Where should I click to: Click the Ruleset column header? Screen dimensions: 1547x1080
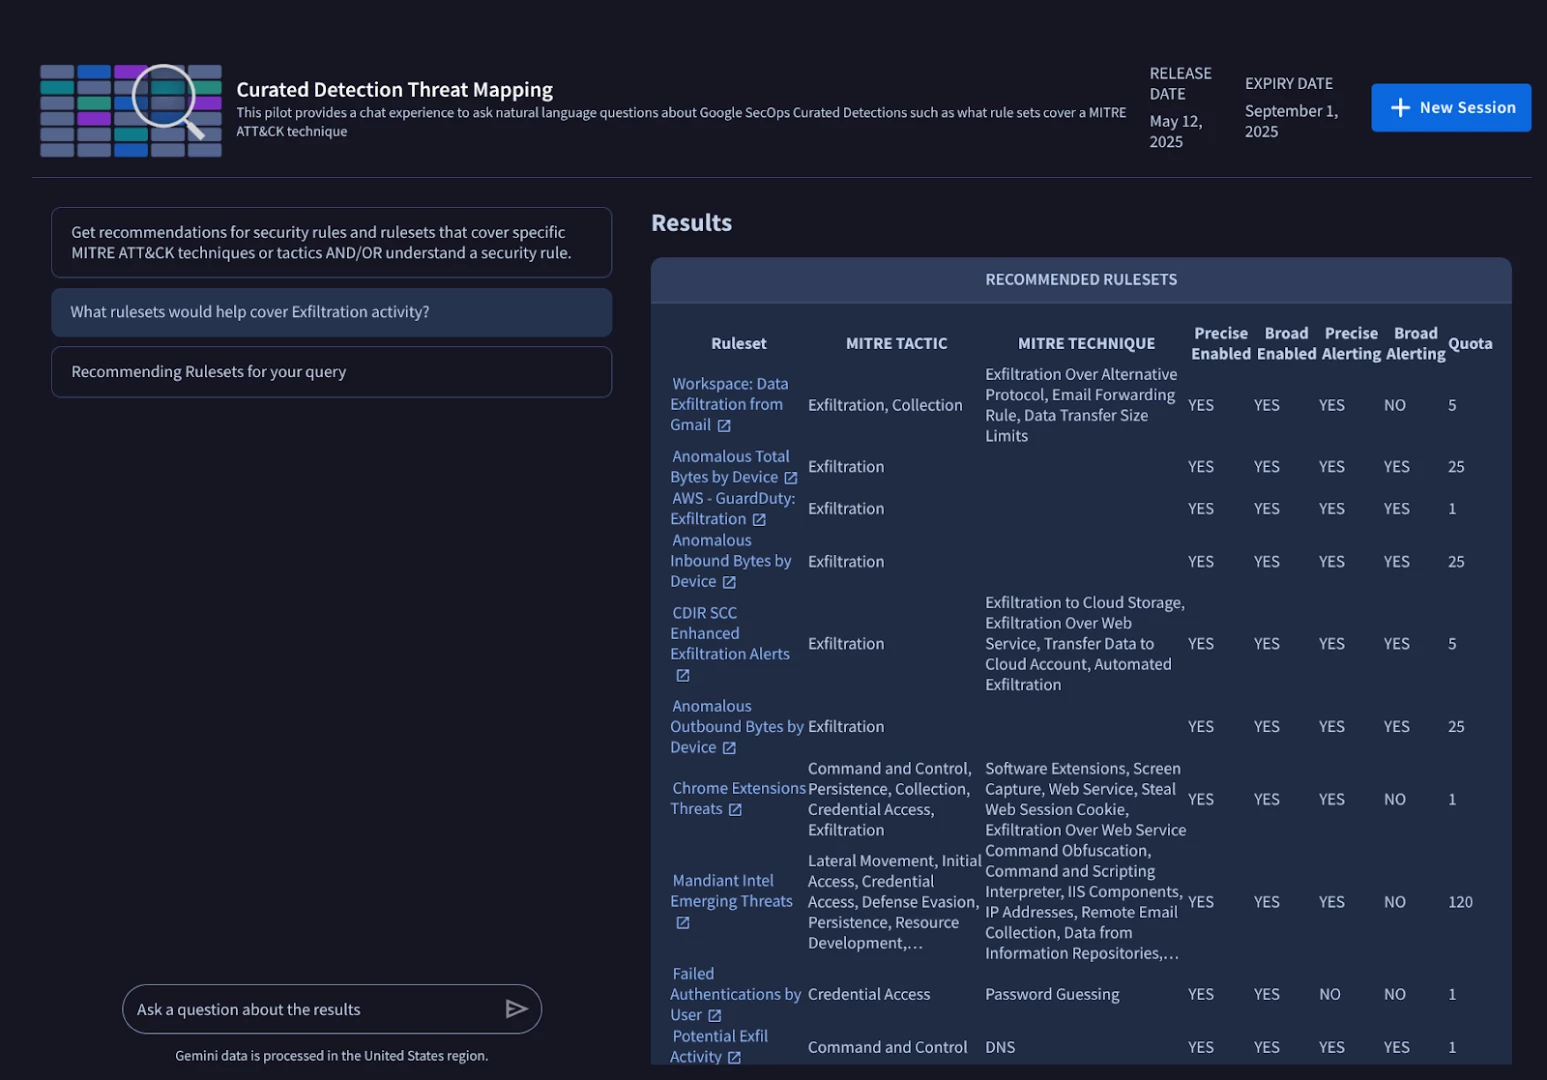[x=739, y=343]
